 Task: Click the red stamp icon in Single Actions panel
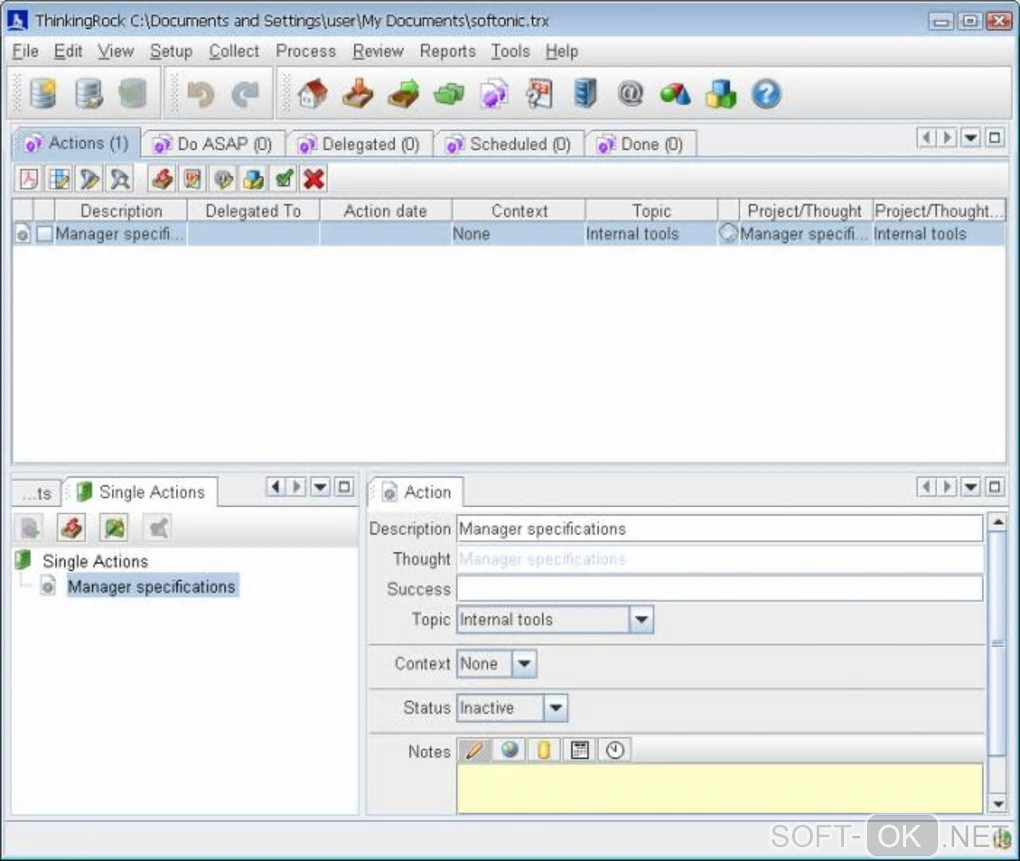click(x=72, y=527)
